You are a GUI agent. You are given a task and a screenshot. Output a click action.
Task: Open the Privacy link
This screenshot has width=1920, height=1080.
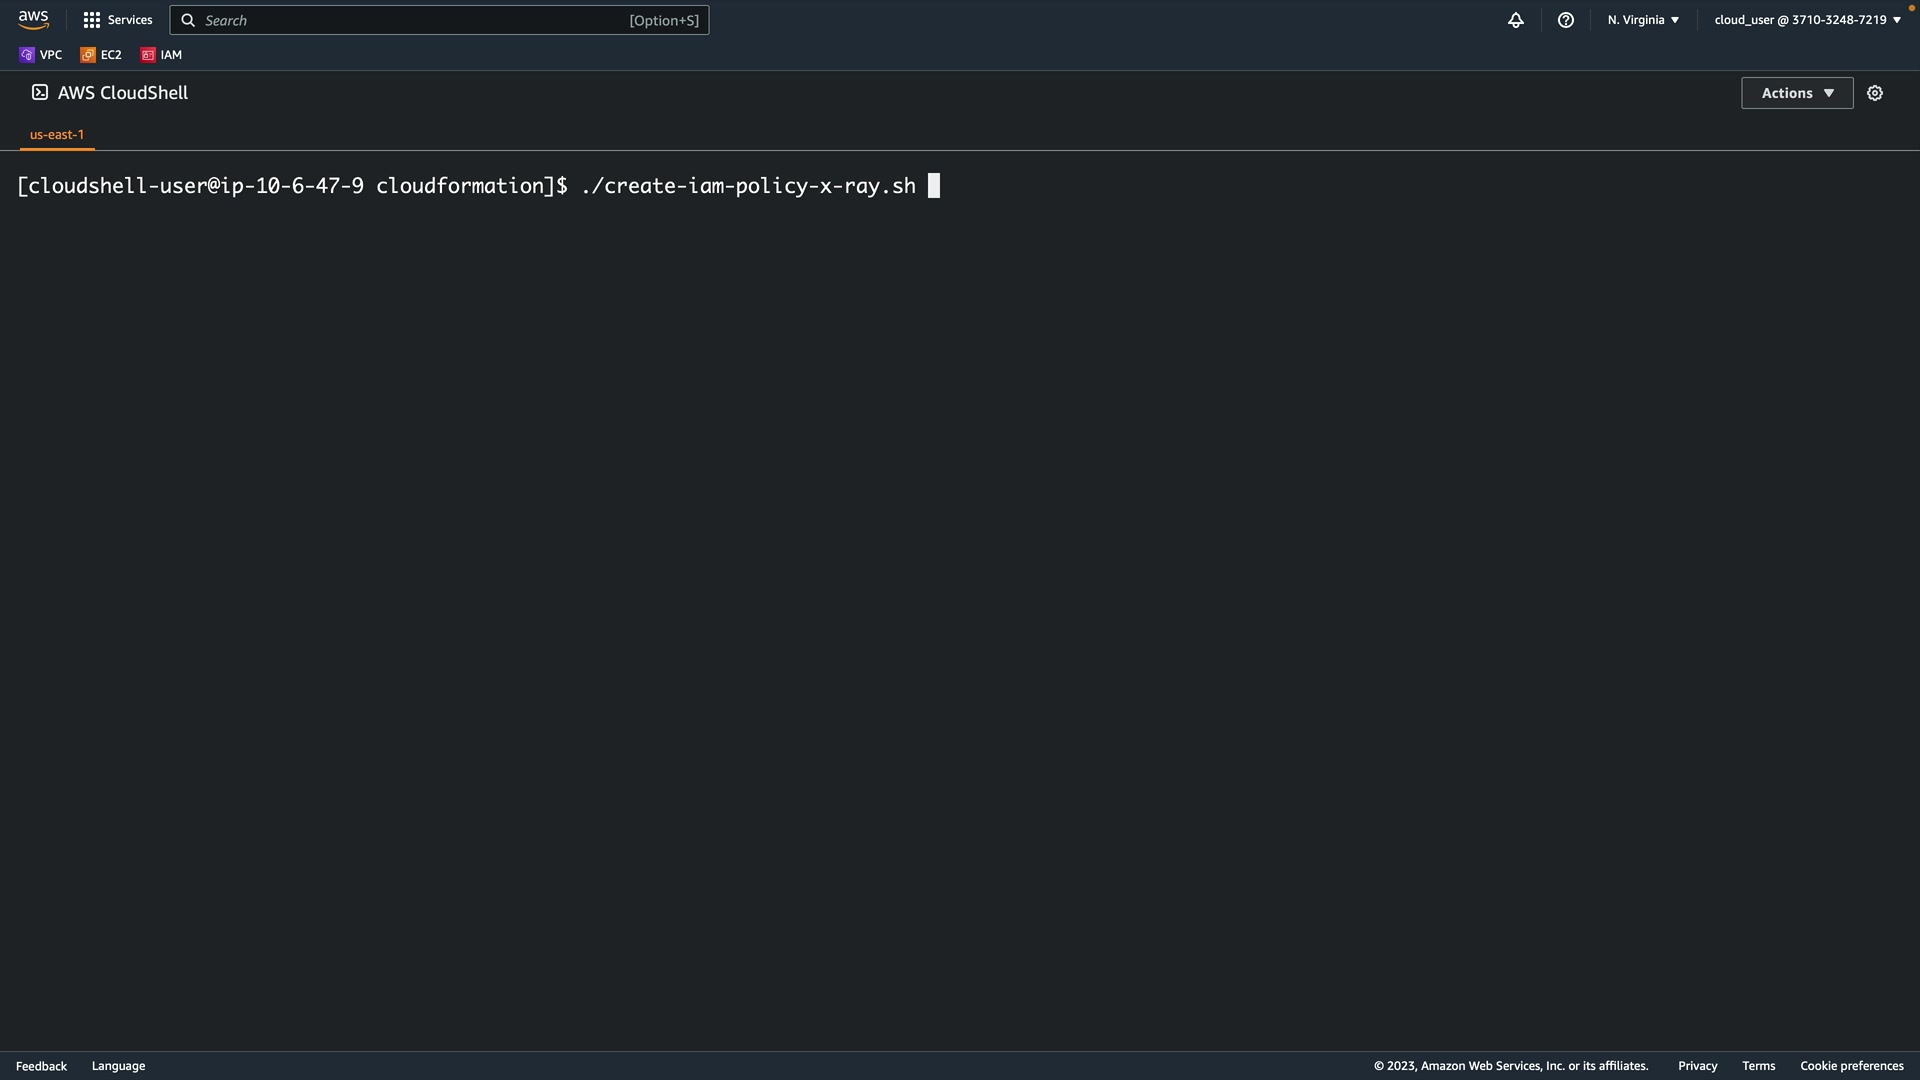tap(1697, 1066)
